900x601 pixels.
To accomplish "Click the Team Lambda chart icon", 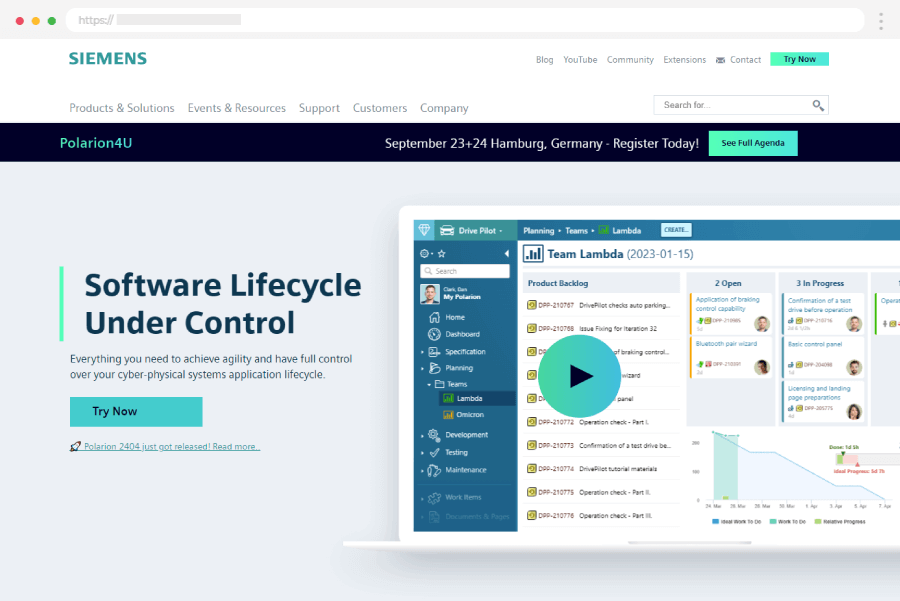I will click(x=534, y=254).
